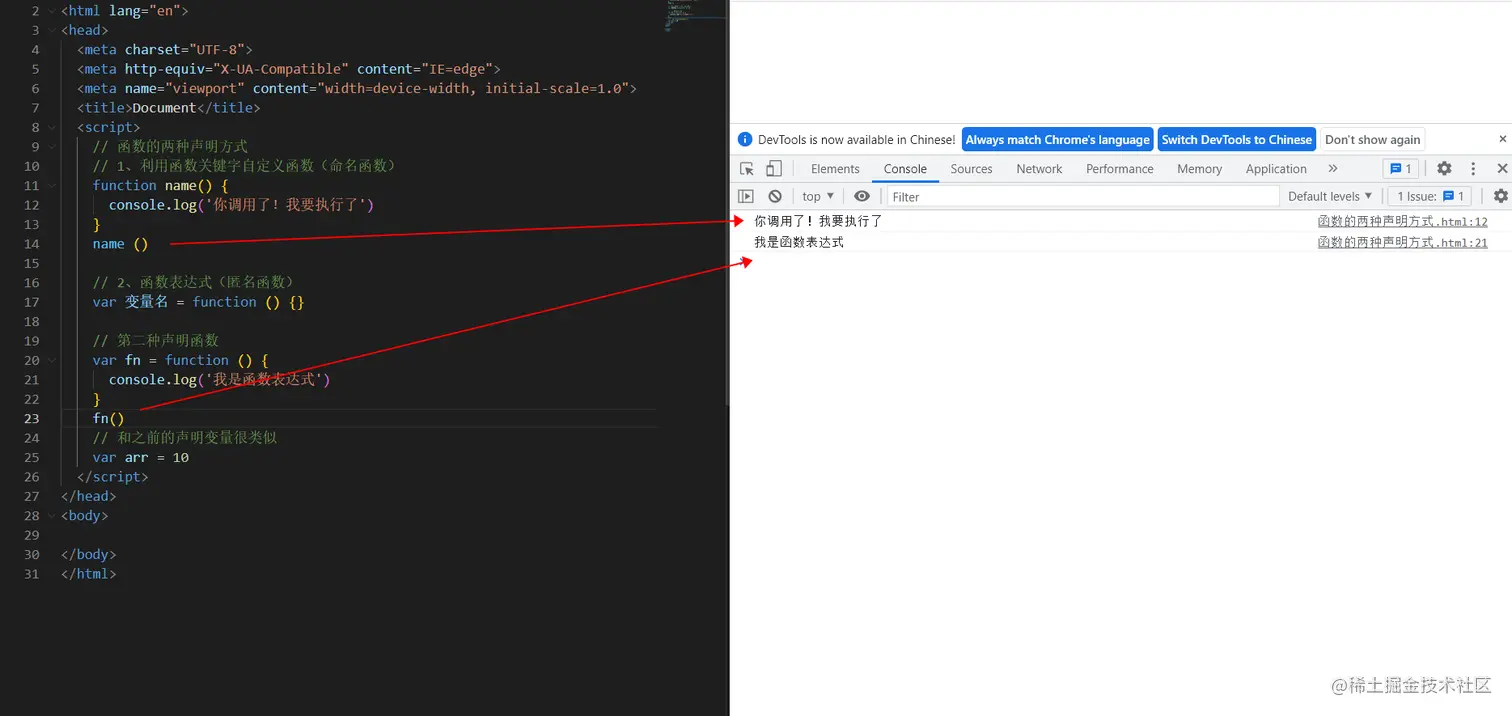Viewport: 1512px width, 716px height.
Task: Click the title tag containing Document
Action: click(x=168, y=108)
